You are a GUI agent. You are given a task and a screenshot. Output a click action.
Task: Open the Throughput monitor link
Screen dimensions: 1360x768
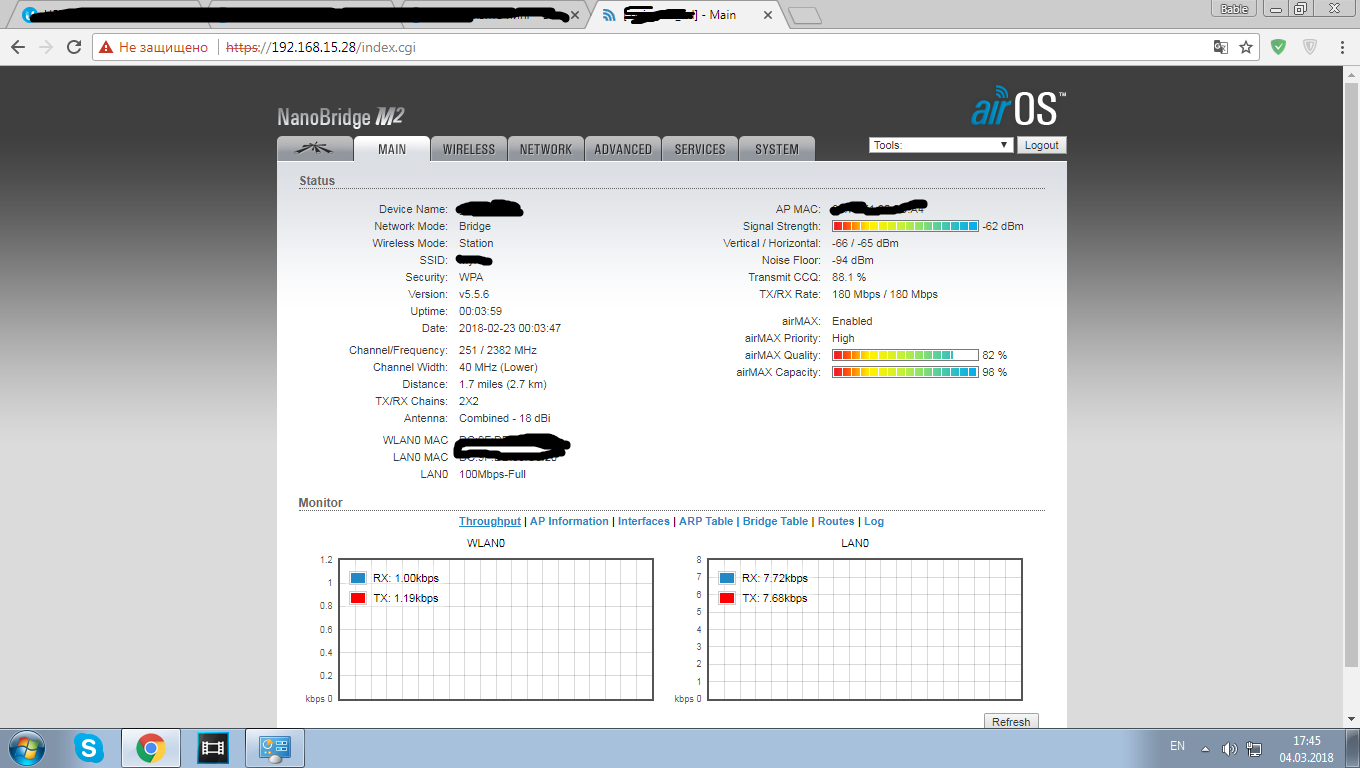point(490,521)
